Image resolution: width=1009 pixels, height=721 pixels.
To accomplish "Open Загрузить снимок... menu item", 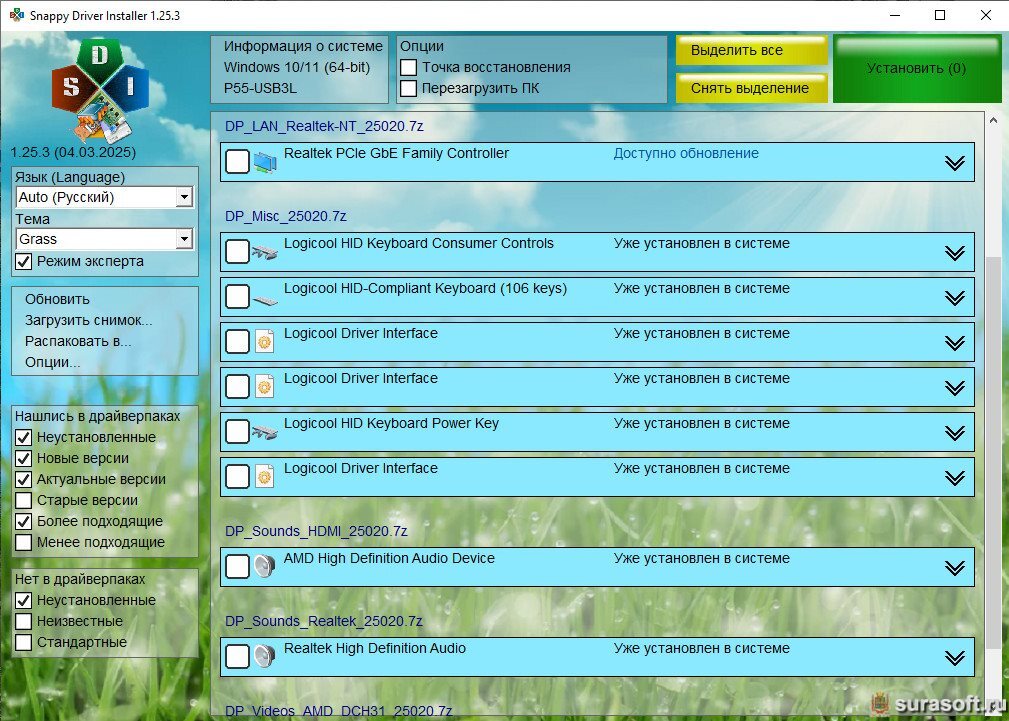I will (89, 321).
